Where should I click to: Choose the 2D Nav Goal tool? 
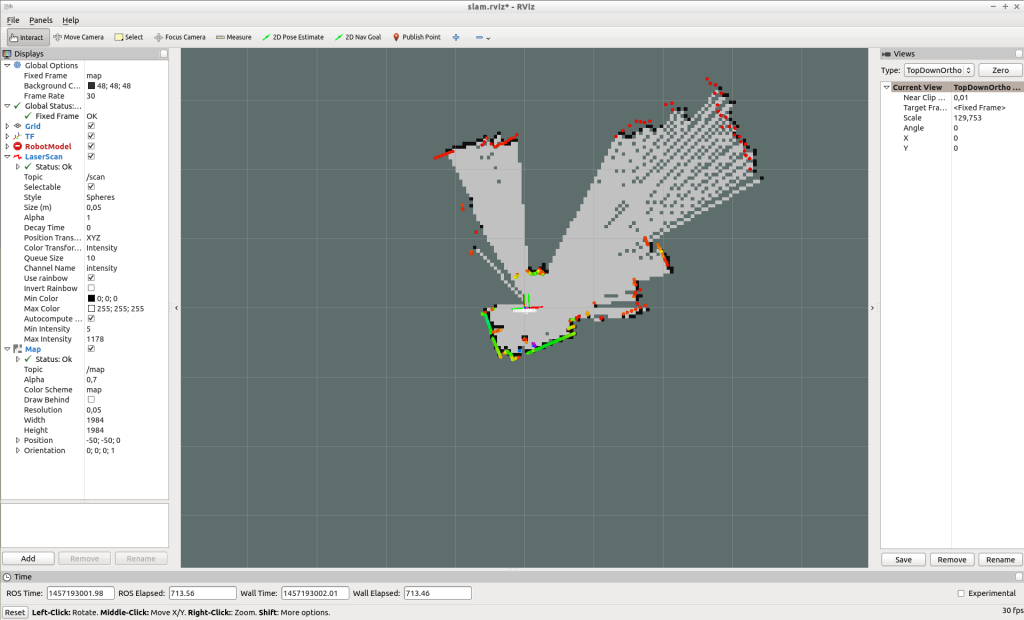coord(358,37)
